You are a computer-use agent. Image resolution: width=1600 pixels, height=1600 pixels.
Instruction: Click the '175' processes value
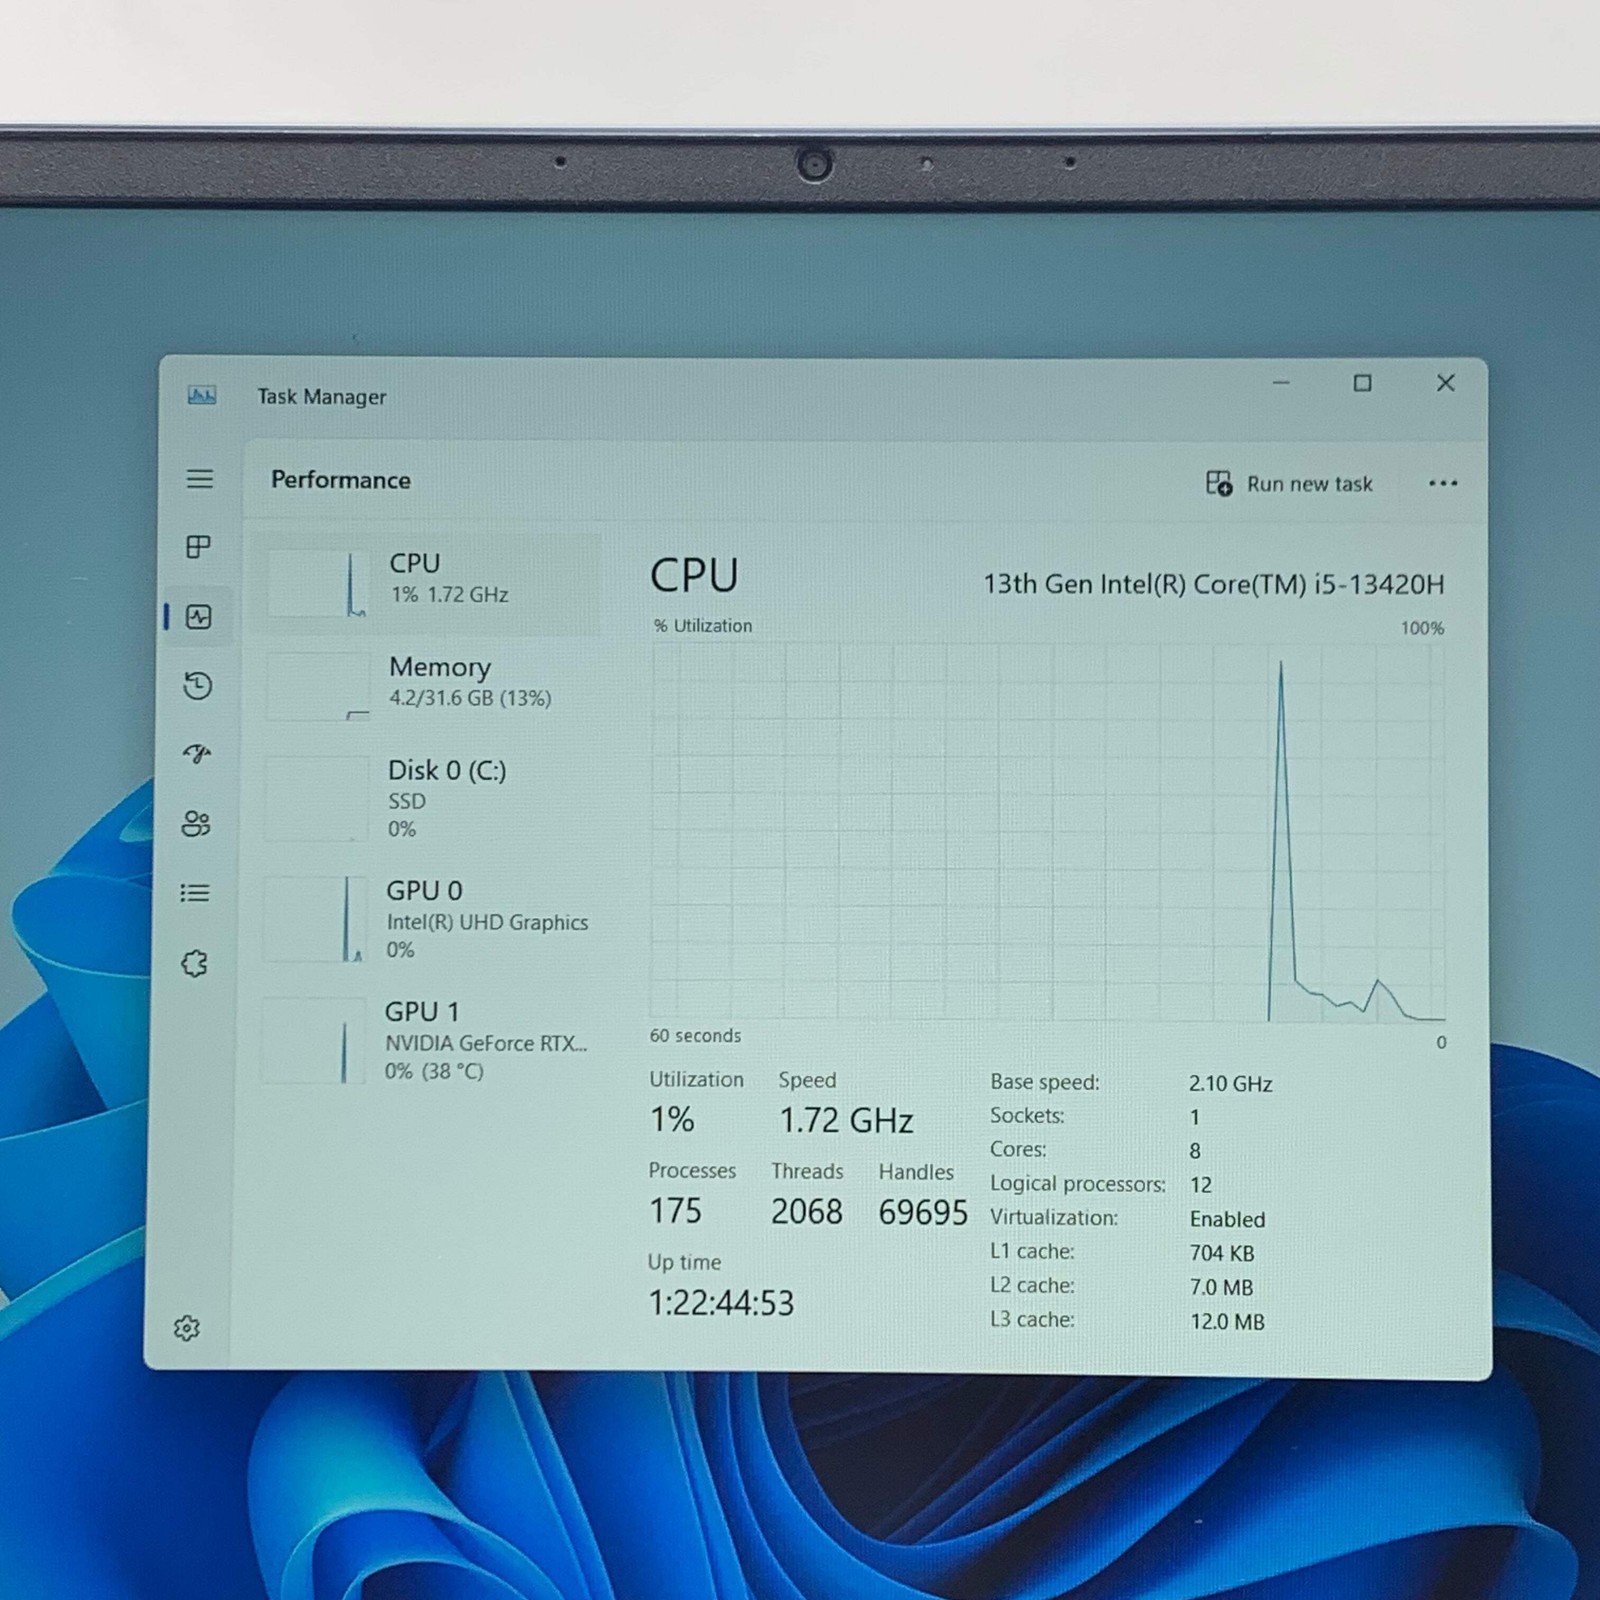point(675,1211)
